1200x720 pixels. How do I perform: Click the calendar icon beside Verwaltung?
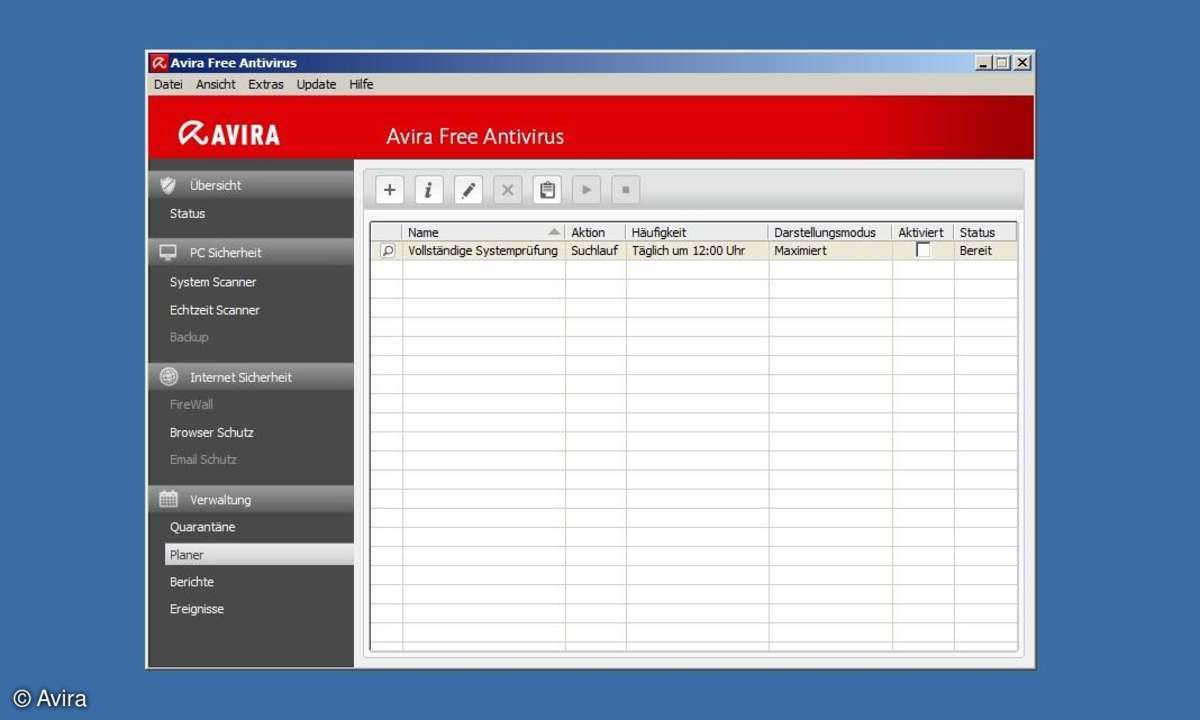168,499
